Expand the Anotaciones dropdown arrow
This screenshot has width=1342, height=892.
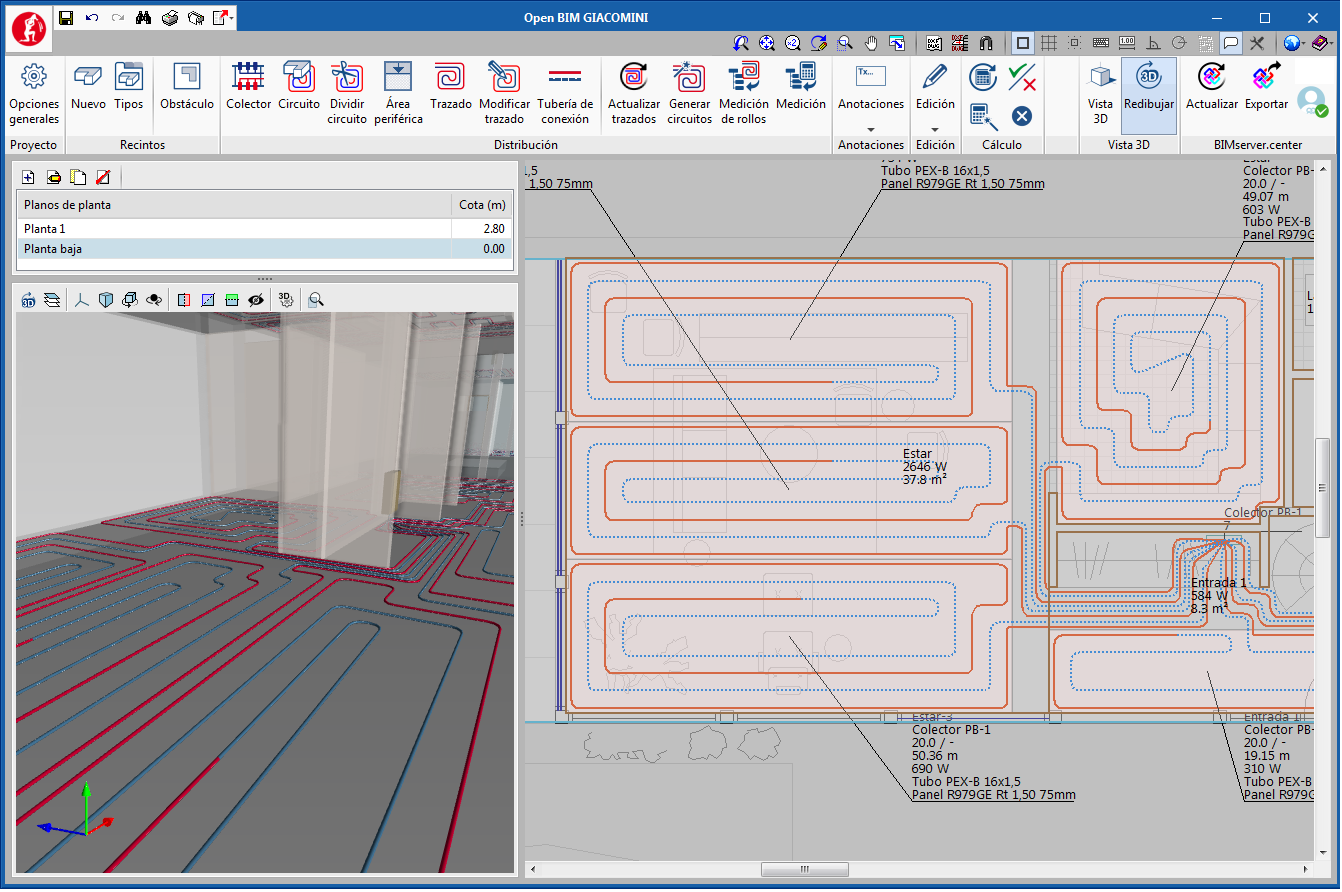870,129
